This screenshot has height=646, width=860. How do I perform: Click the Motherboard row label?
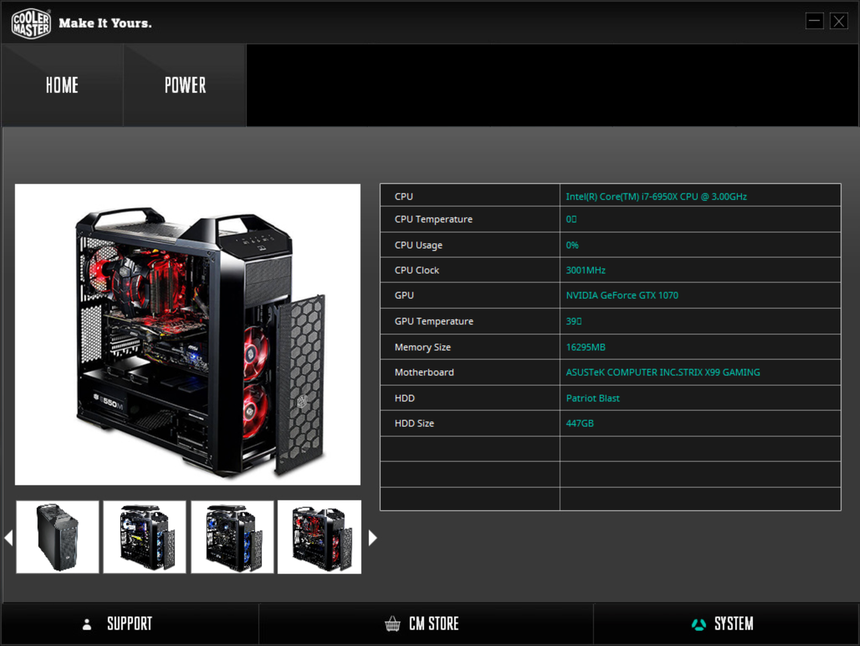(424, 372)
